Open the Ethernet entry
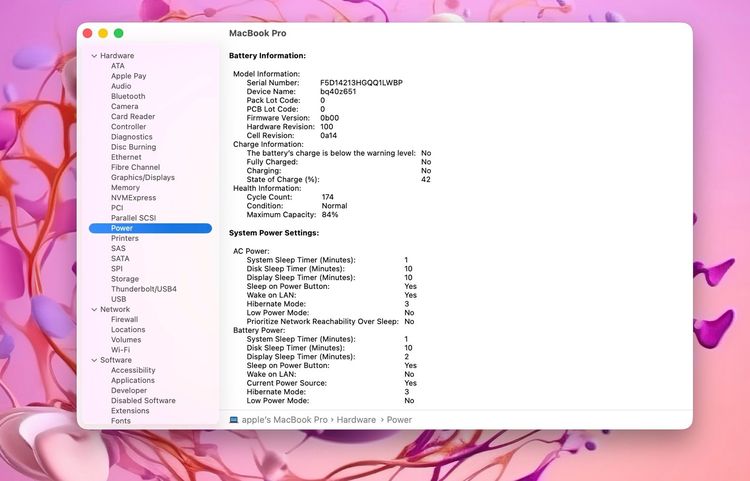The height and width of the screenshot is (481, 750). [126, 157]
